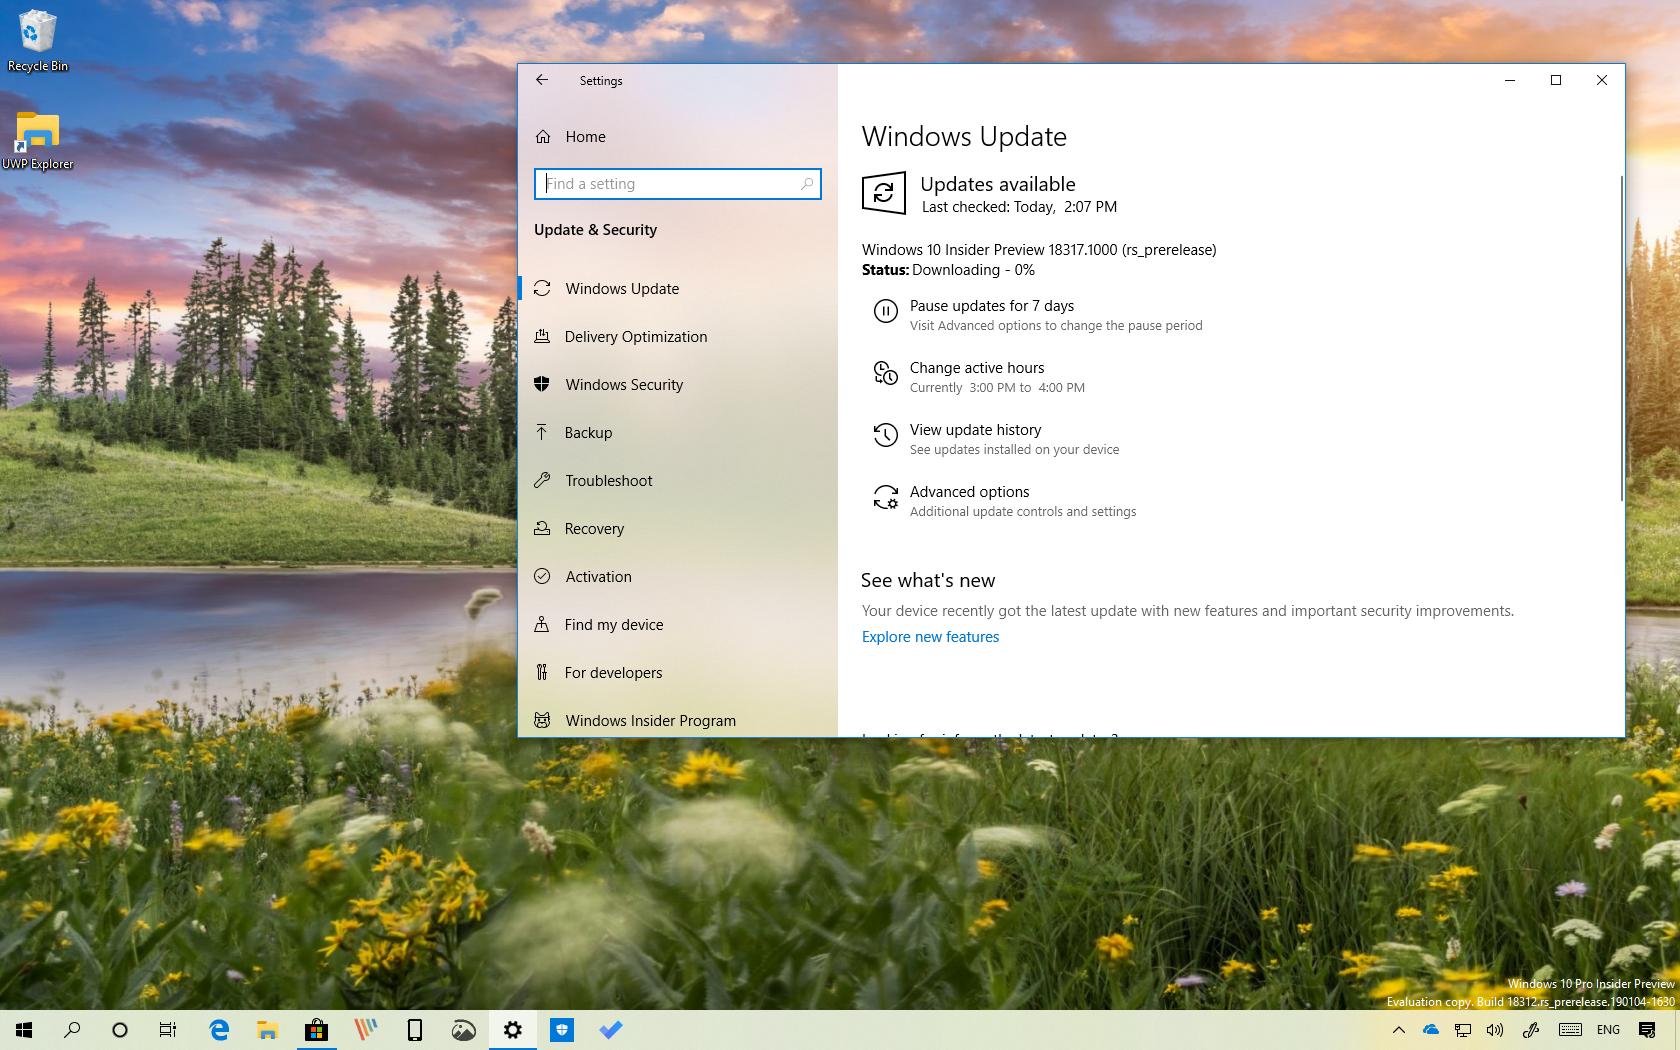
Task: Open Change active hours
Action: [976, 368]
